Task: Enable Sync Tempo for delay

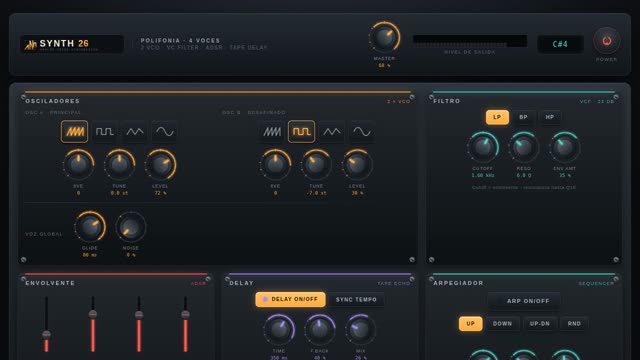Action: click(356, 299)
